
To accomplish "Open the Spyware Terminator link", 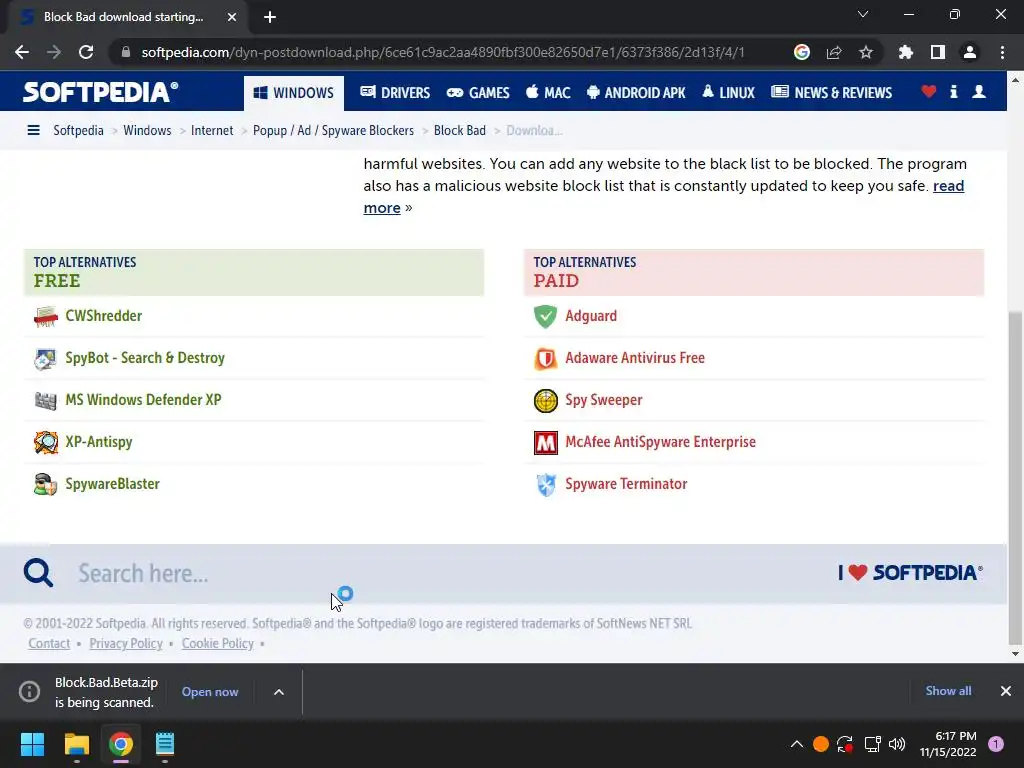I will coord(626,484).
